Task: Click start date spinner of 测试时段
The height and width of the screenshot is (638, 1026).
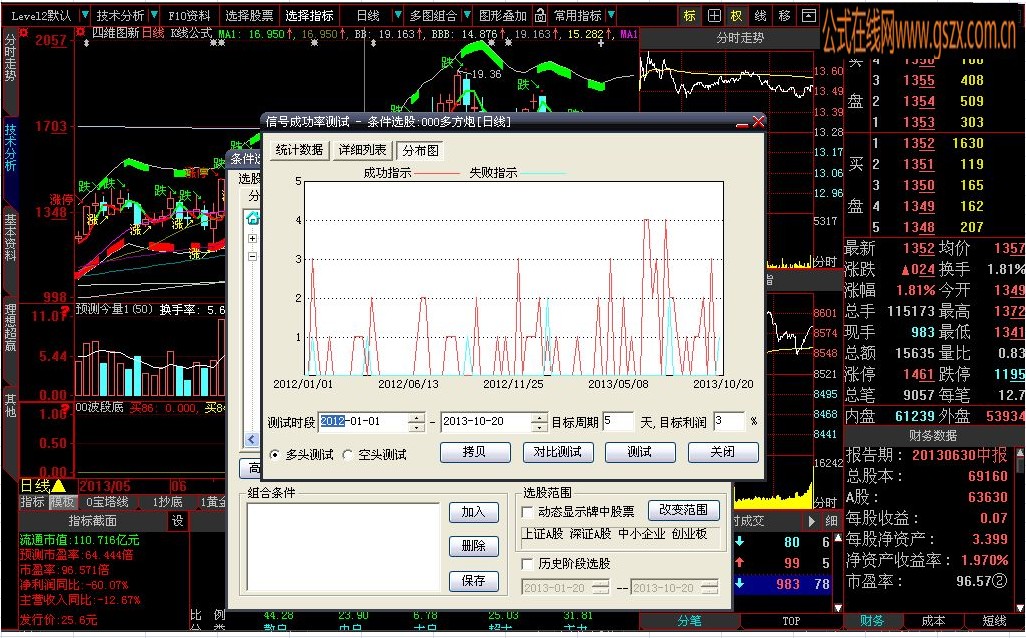Action: point(416,422)
